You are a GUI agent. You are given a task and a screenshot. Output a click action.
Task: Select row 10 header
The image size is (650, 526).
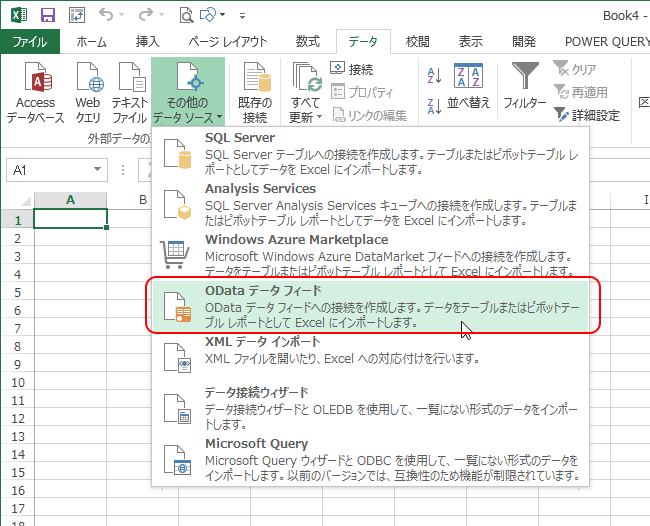[17, 382]
